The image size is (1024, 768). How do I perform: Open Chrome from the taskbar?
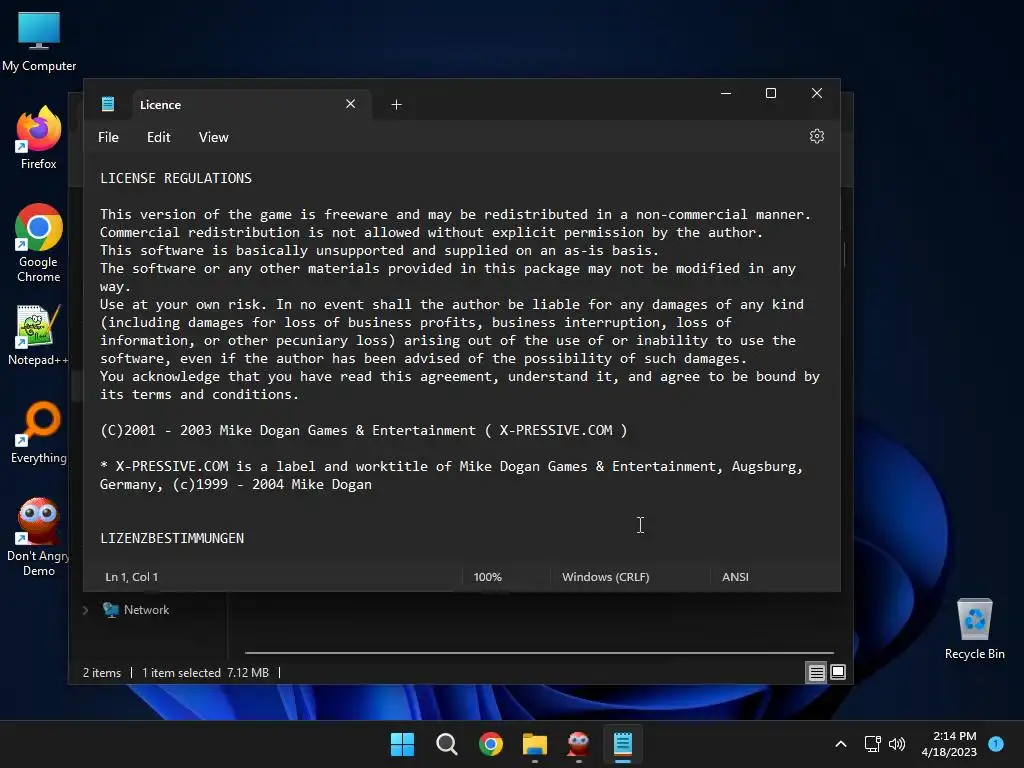pyautogui.click(x=490, y=744)
